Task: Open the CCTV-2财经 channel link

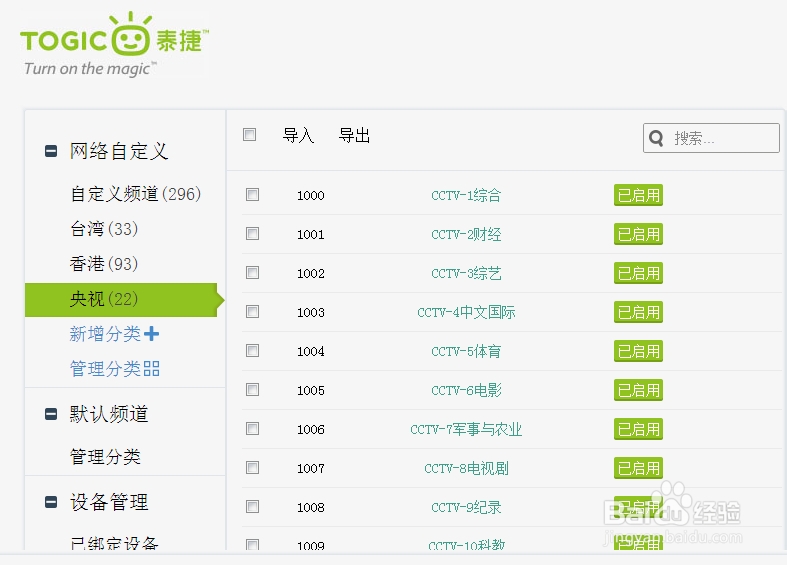Action: pyautogui.click(x=466, y=234)
